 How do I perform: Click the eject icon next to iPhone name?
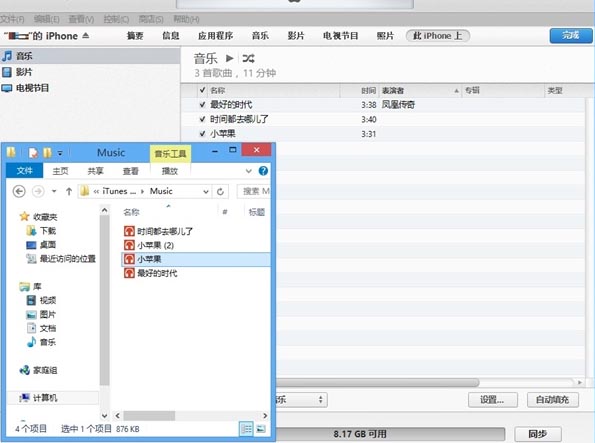[x=86, y=36]
